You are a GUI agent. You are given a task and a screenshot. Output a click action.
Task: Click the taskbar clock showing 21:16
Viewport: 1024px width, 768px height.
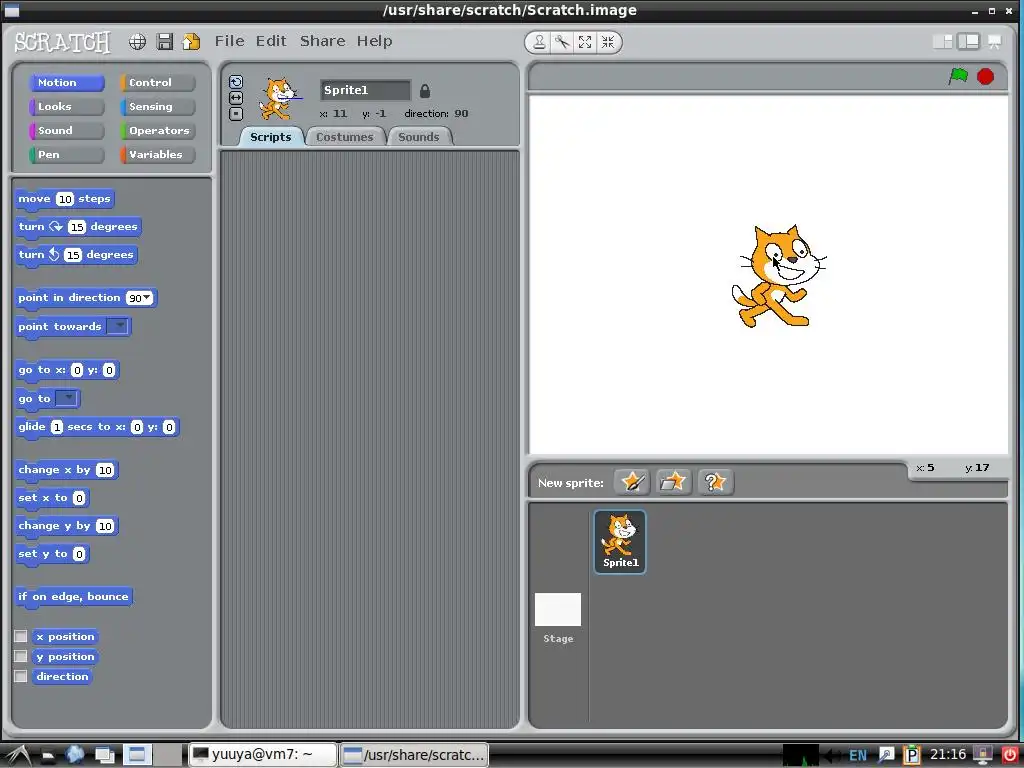coord(948,755)
